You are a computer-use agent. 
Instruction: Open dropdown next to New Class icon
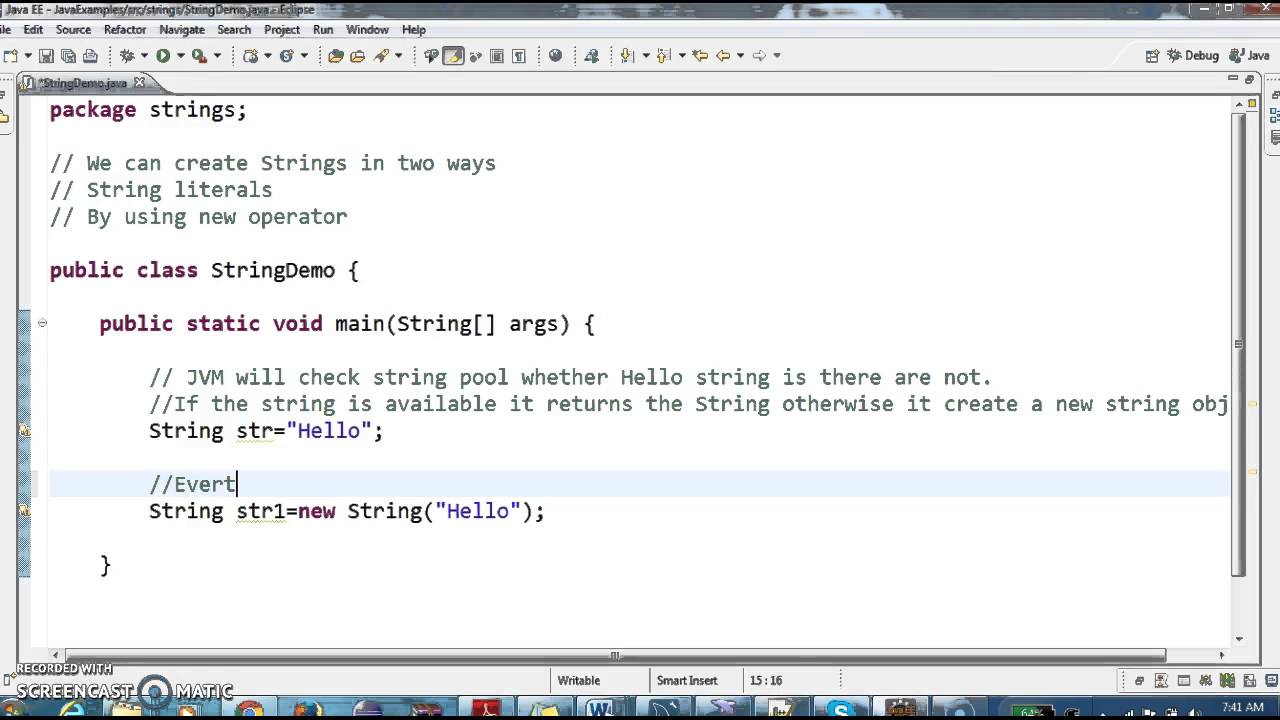point(304,56)
